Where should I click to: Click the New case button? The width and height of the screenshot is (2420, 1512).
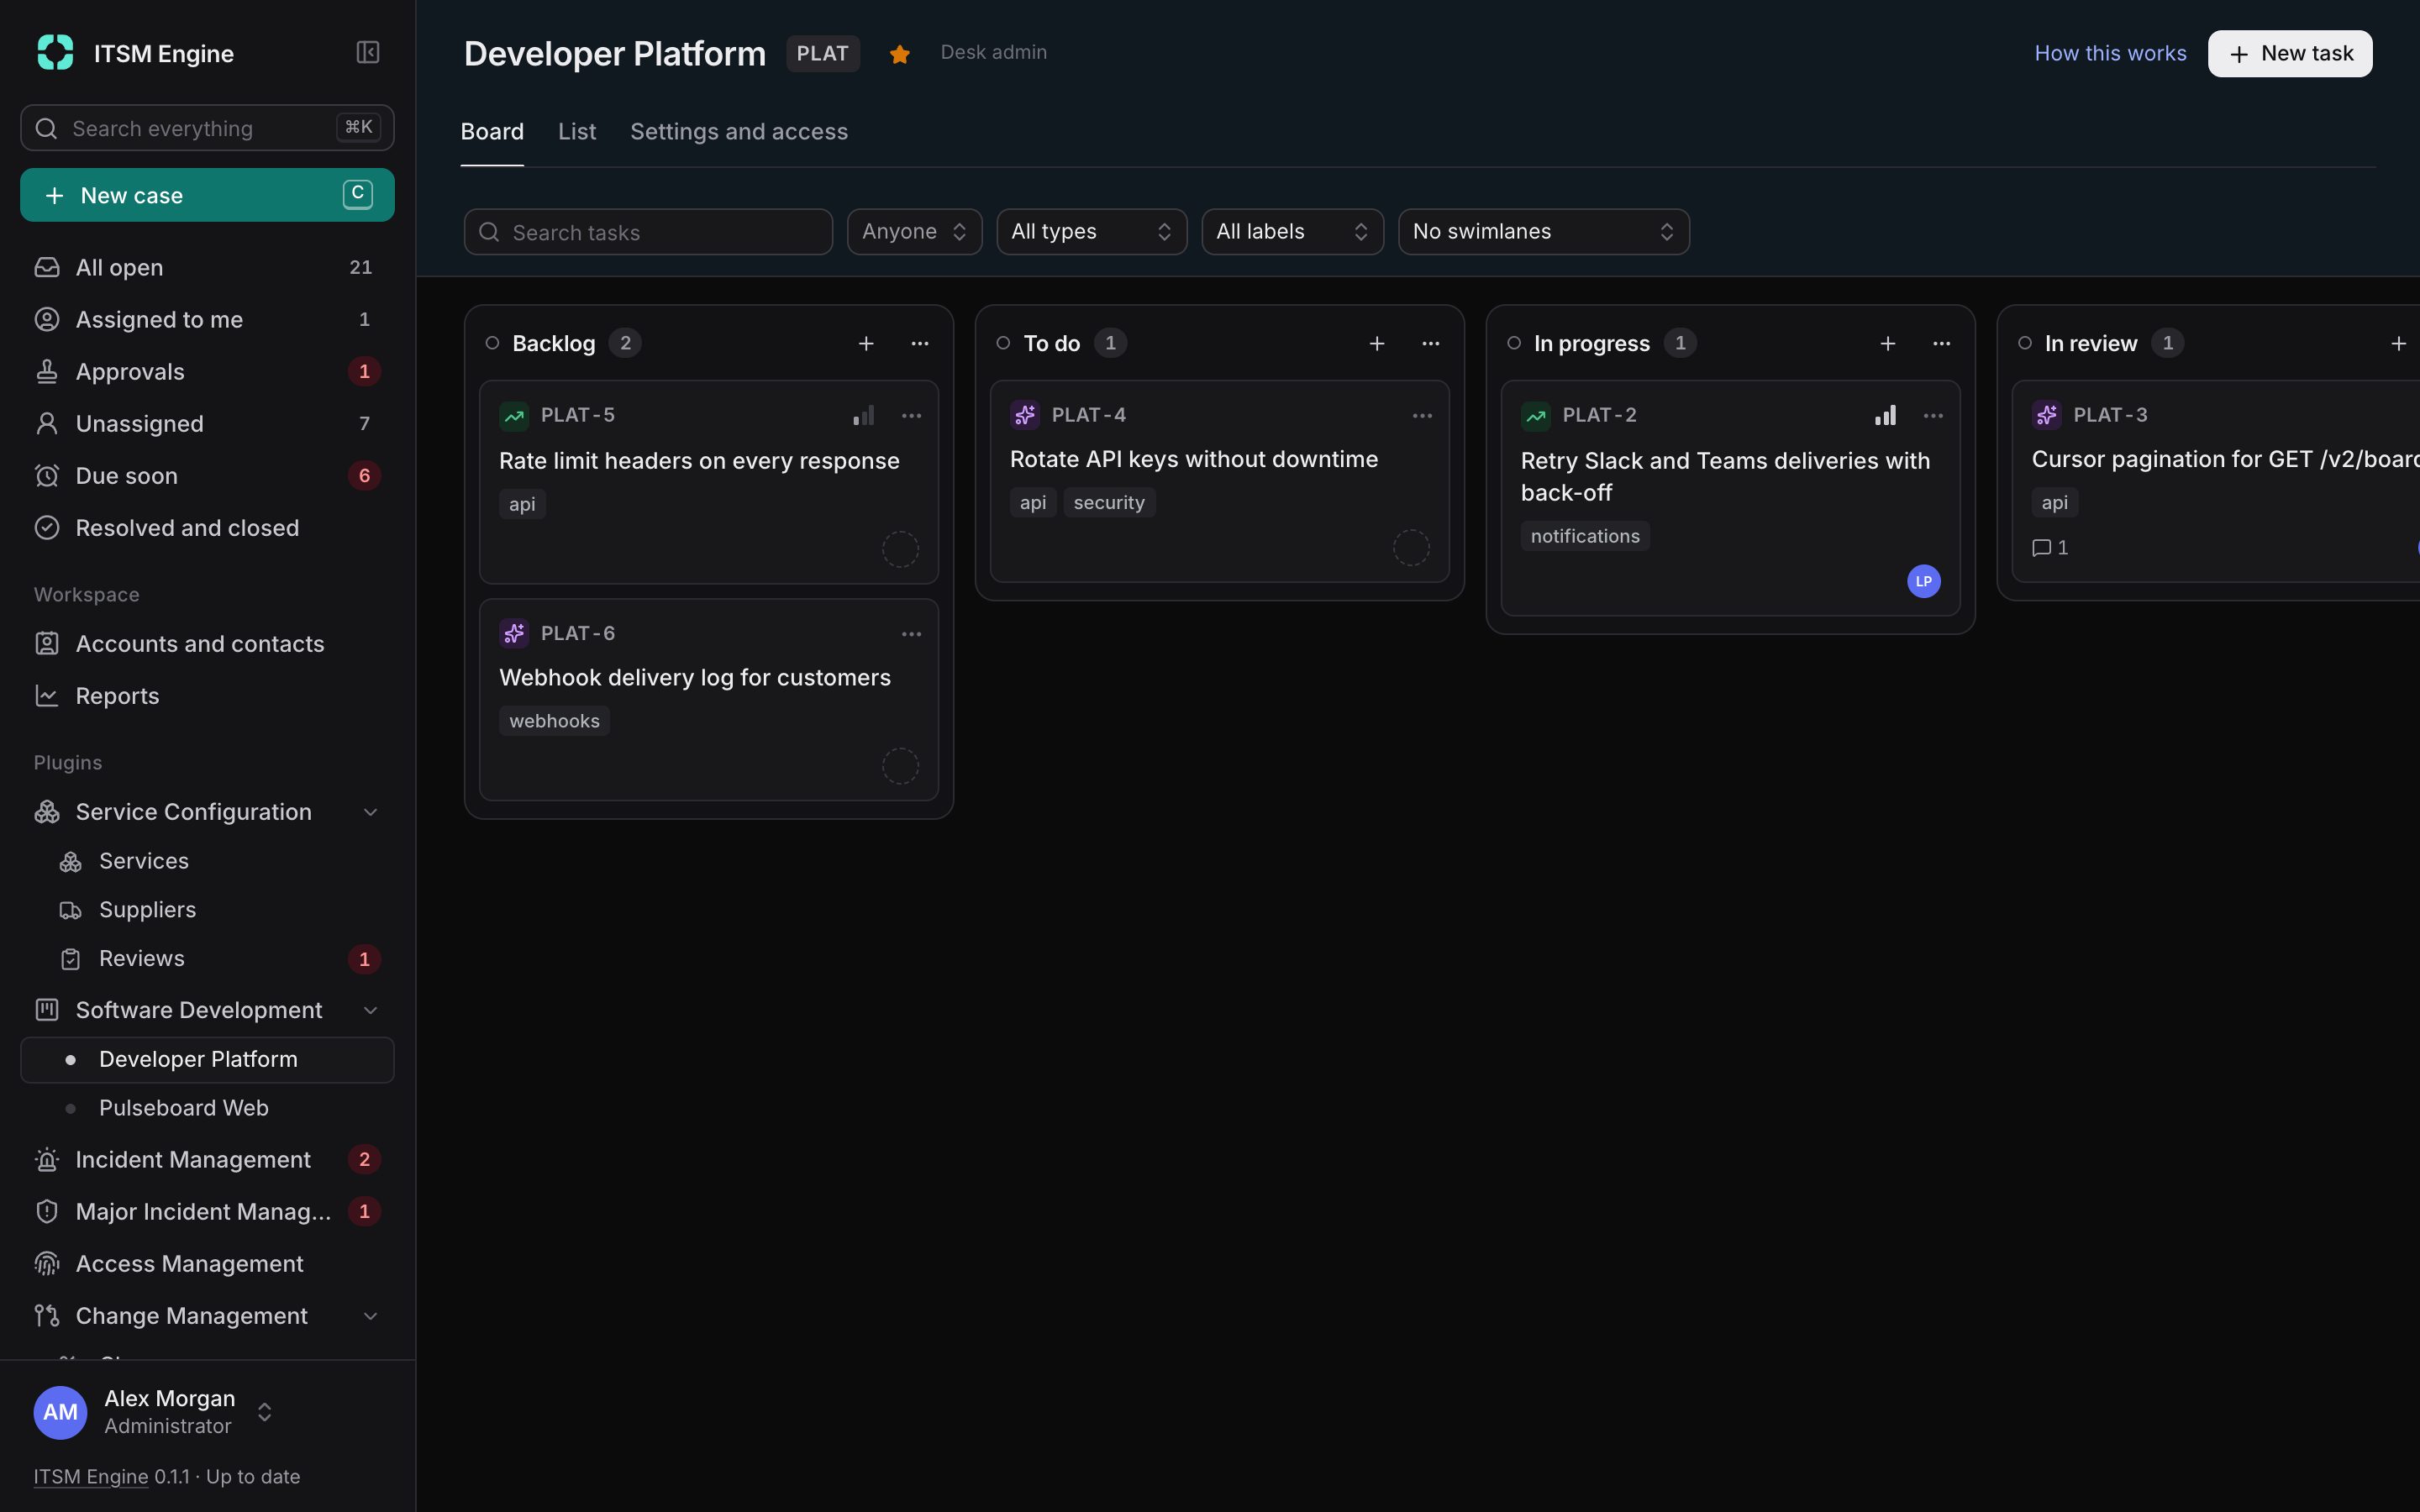click(x=207, y=195)
